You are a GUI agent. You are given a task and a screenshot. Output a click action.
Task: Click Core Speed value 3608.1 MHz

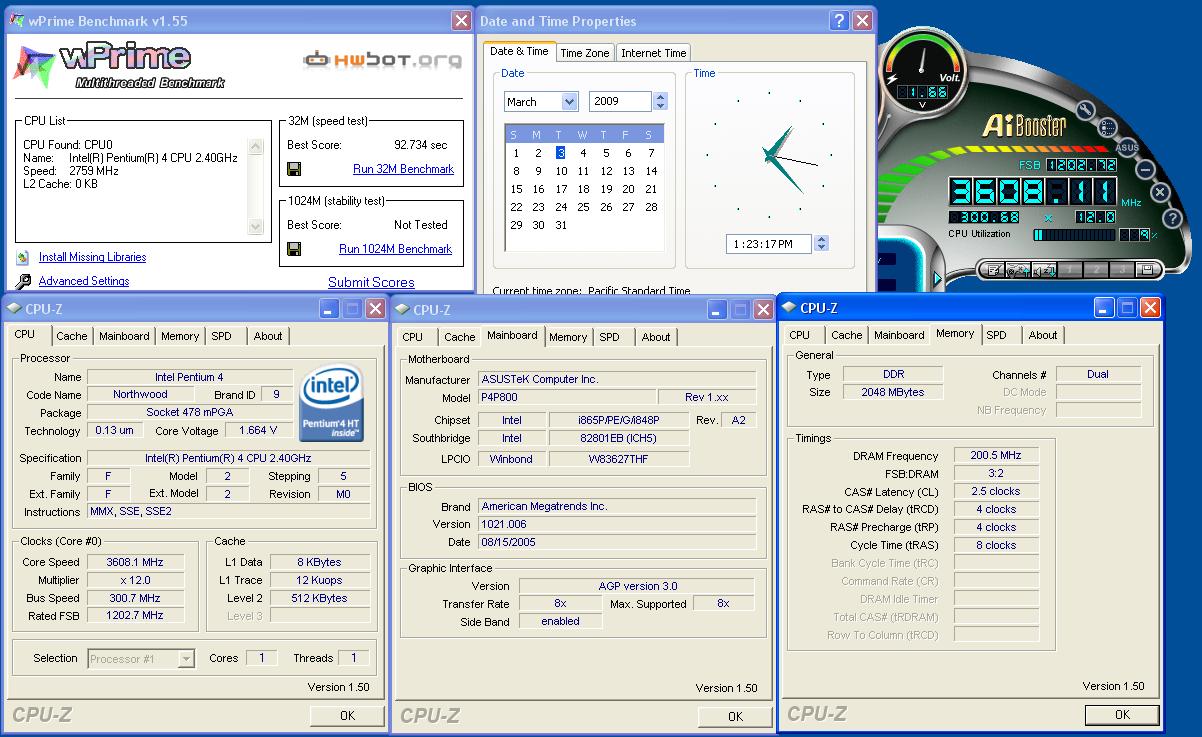click(136, 562)
